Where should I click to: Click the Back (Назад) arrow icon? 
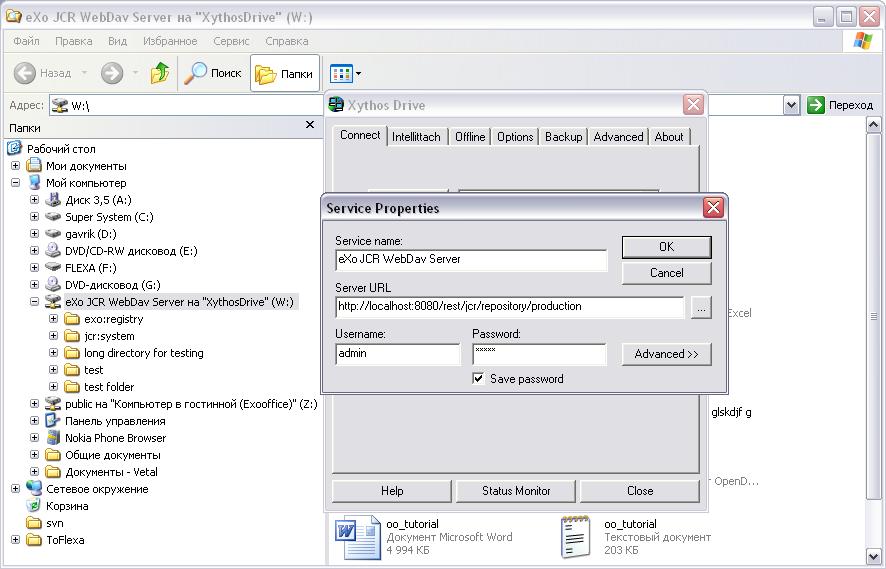(x=26, y=73)
